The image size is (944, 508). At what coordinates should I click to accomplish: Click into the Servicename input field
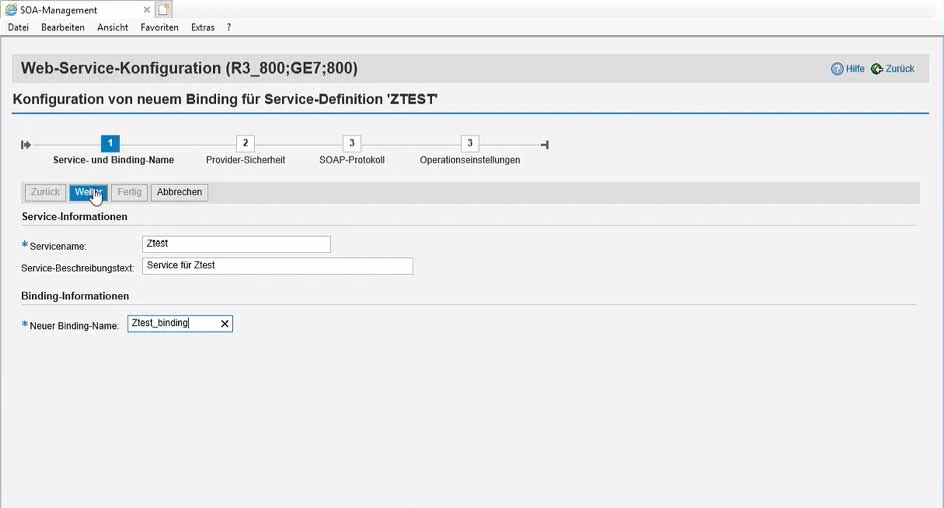tap(236, 244)
